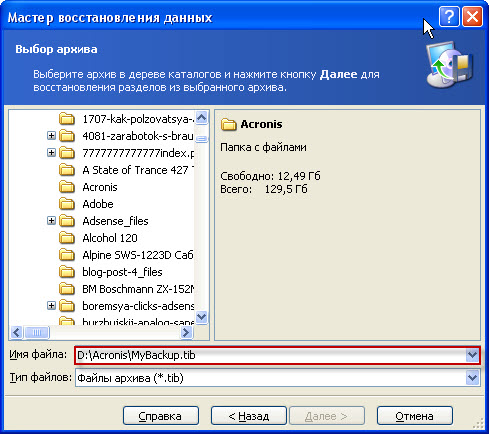Select boremsya-clicks-adsens folder name
The width and height of the screenshot is (489, 434).
pyautogui.click(x=138, y=306)
